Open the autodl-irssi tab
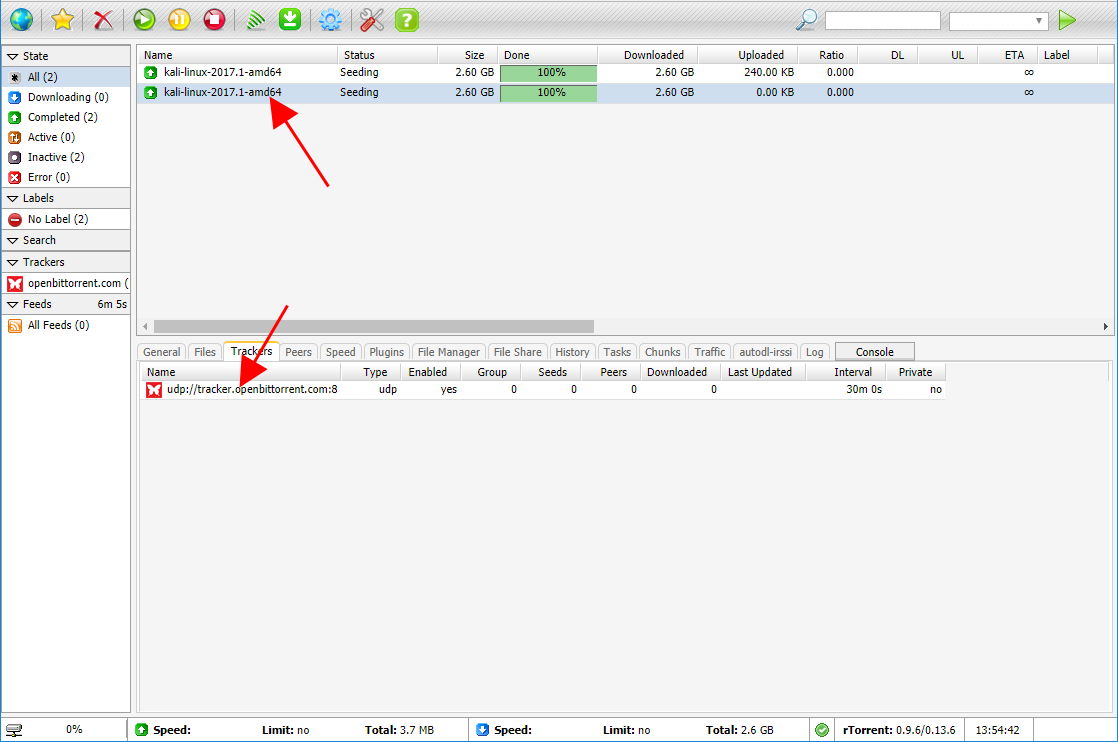This screenshot has height=742, width=1118. [x=765, y=351]
